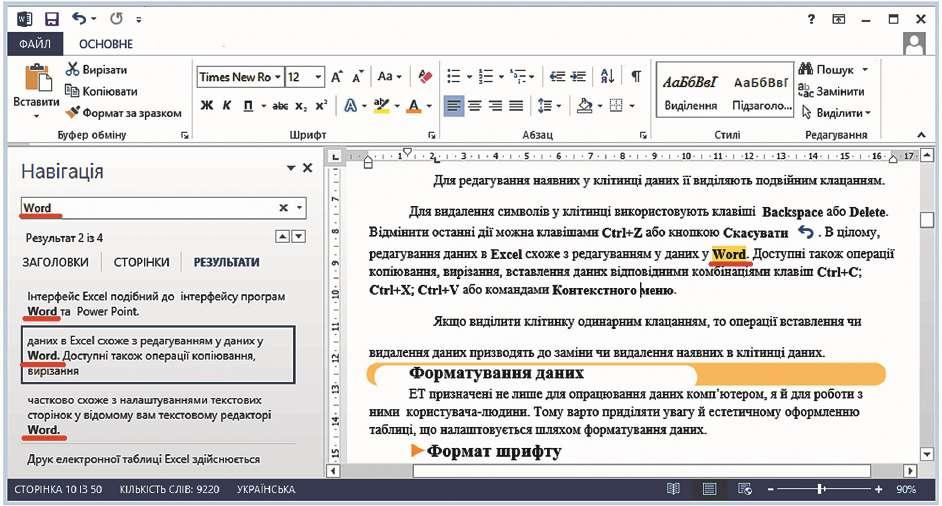Apply red font color A
This screenshot has height=506, width=942.
click(x=413, y=106)
